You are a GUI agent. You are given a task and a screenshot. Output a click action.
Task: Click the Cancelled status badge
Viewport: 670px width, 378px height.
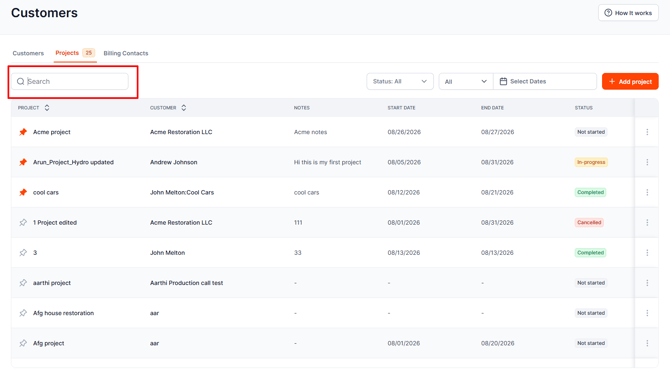(x=589, y=223)
